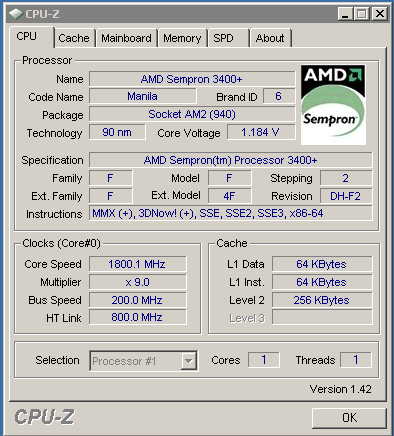
Task: Click the Brand ID value 6
Action: click(279, 97)
